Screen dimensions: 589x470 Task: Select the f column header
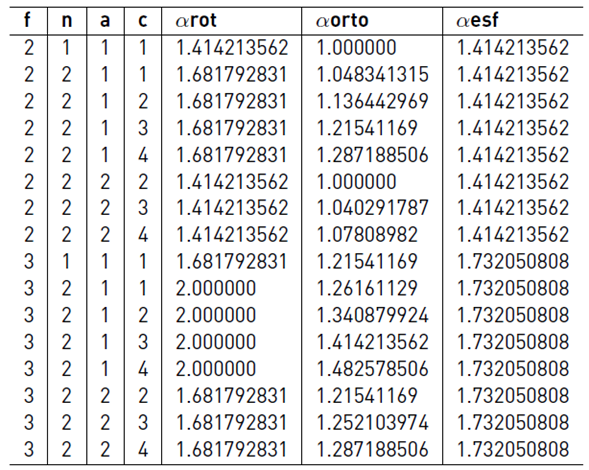[x=27, y=20]
